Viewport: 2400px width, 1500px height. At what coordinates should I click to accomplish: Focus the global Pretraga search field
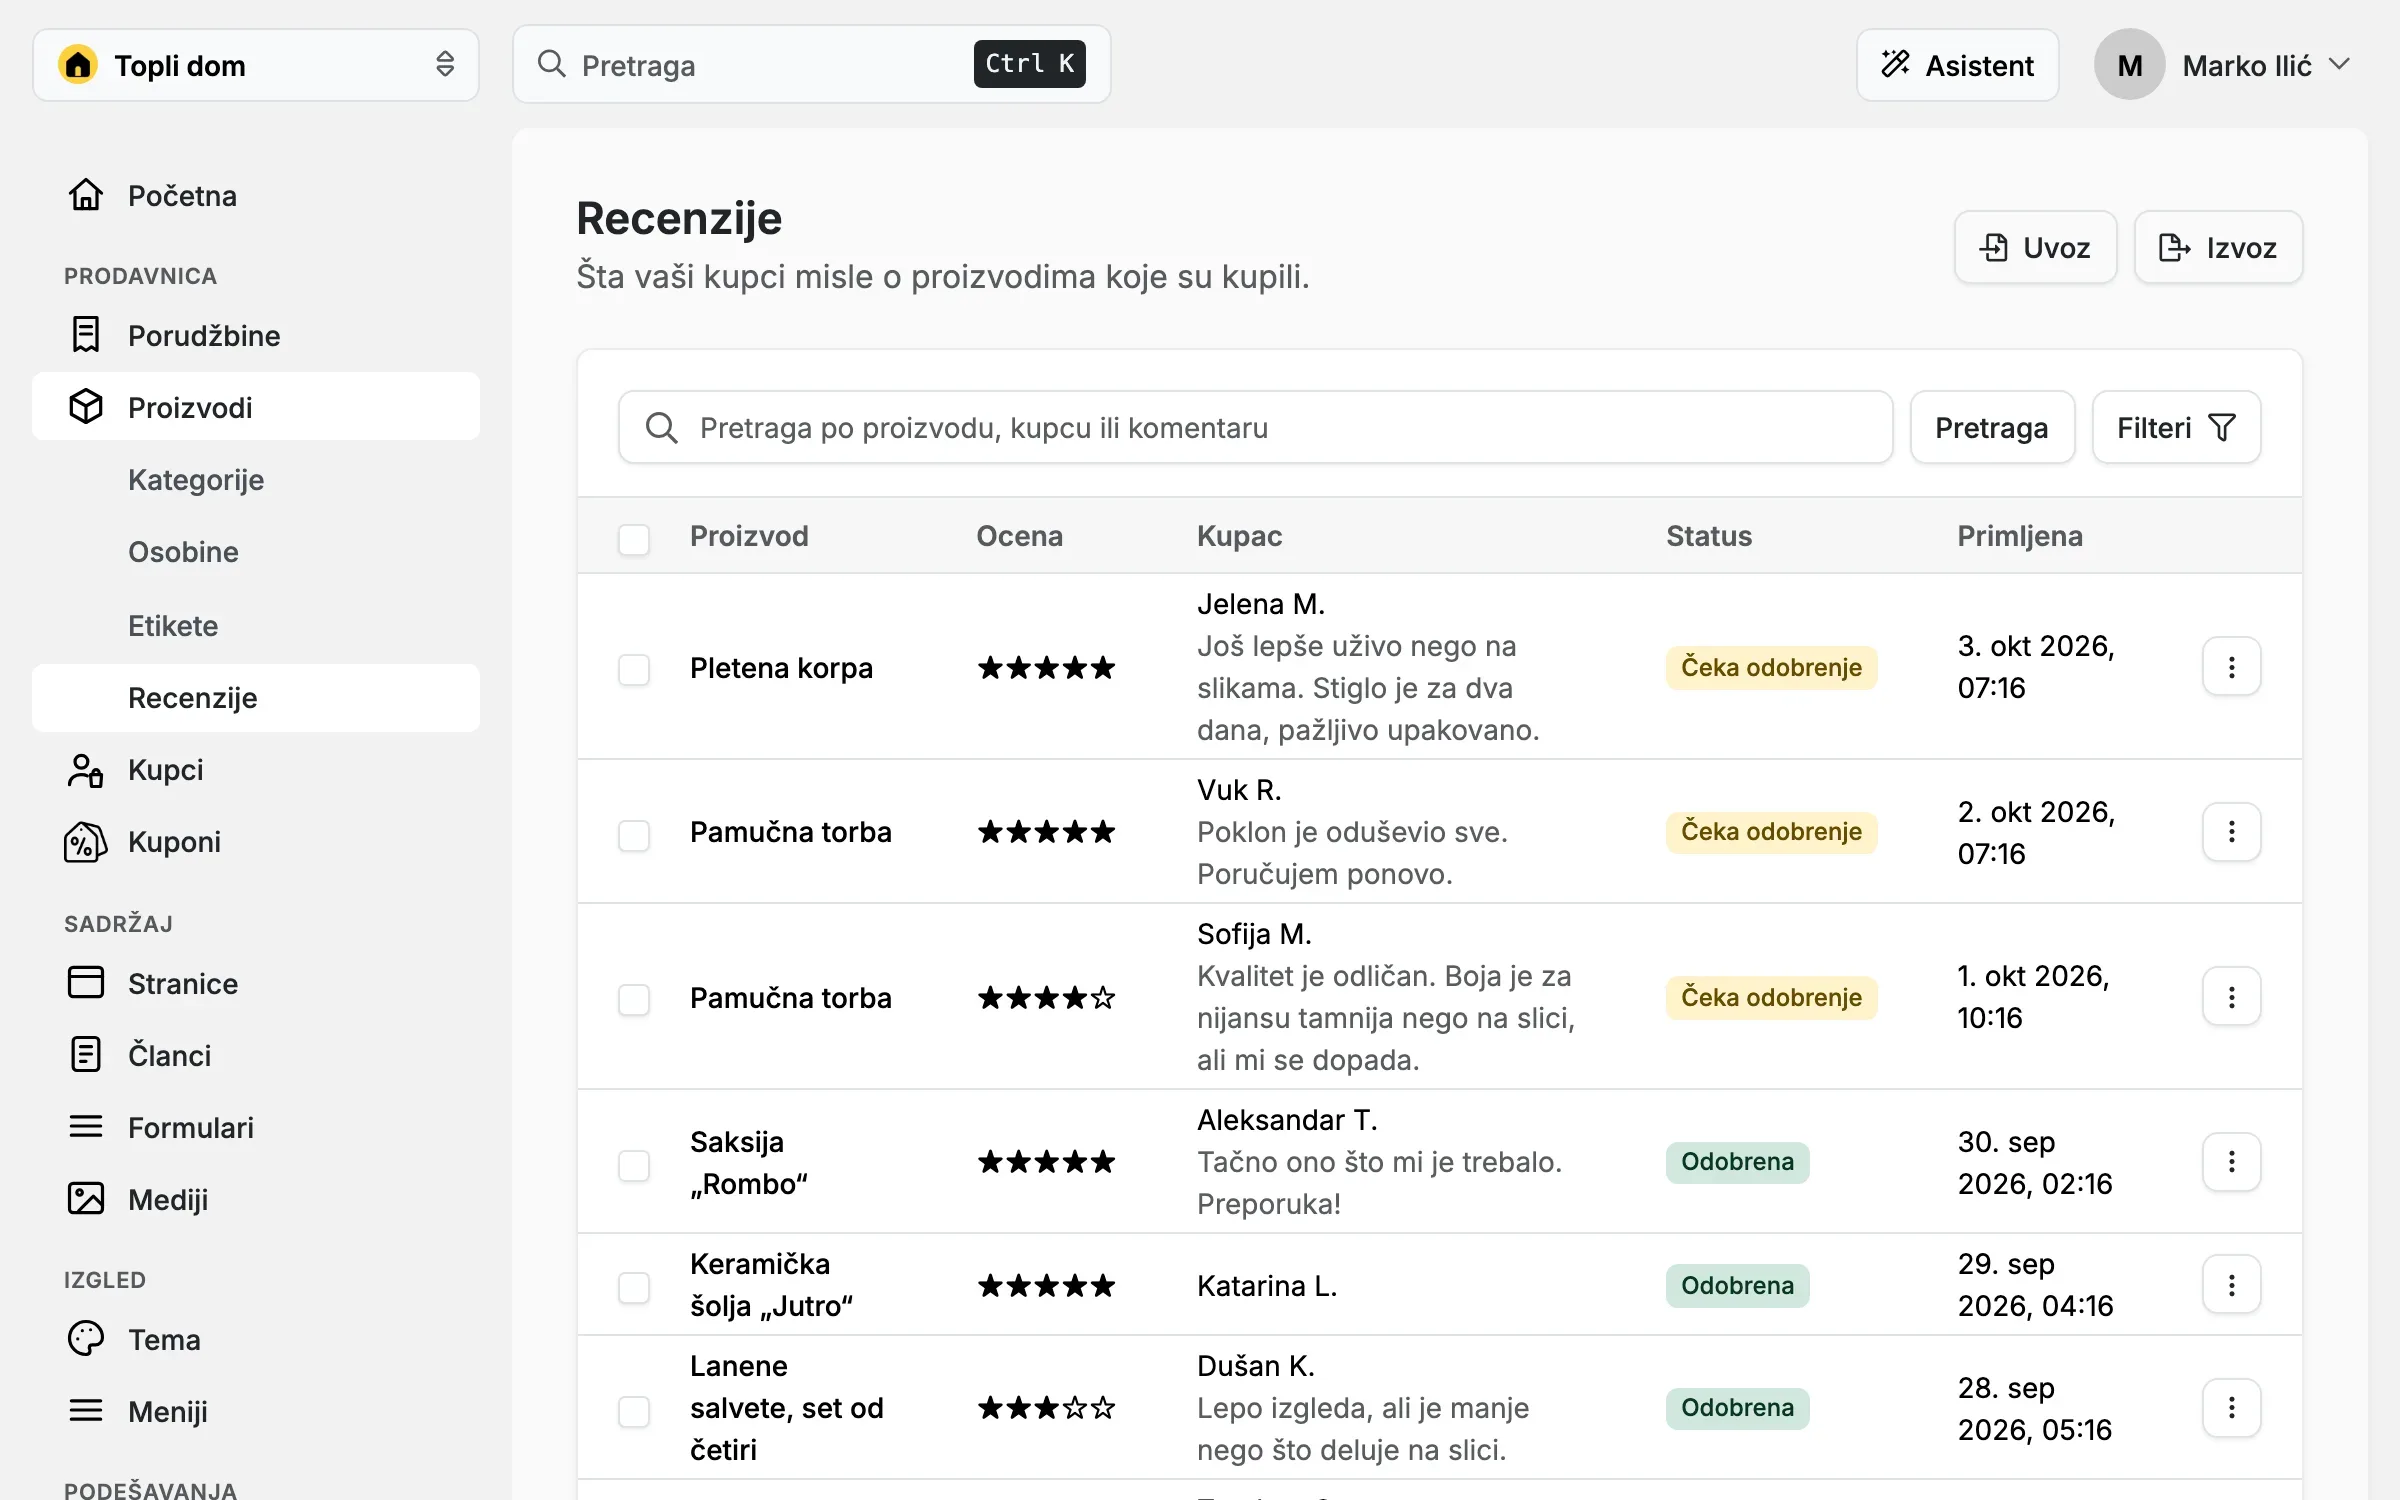tap(811, 65)
